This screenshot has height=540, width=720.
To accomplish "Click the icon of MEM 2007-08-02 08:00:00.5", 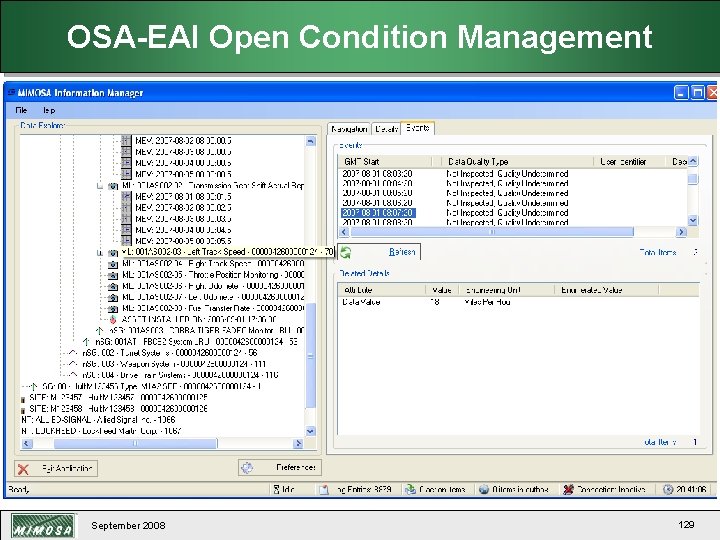I will pyautogui.click(x=126, y=141).
